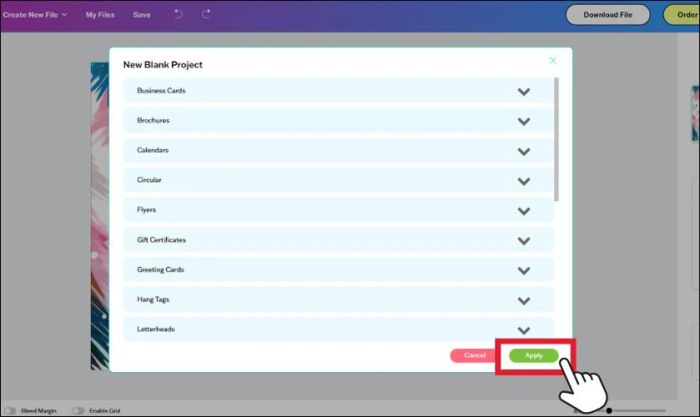Viewport: 700px width, 417px height.
Task: Open My Files from top bar
Action: point(100,15)
